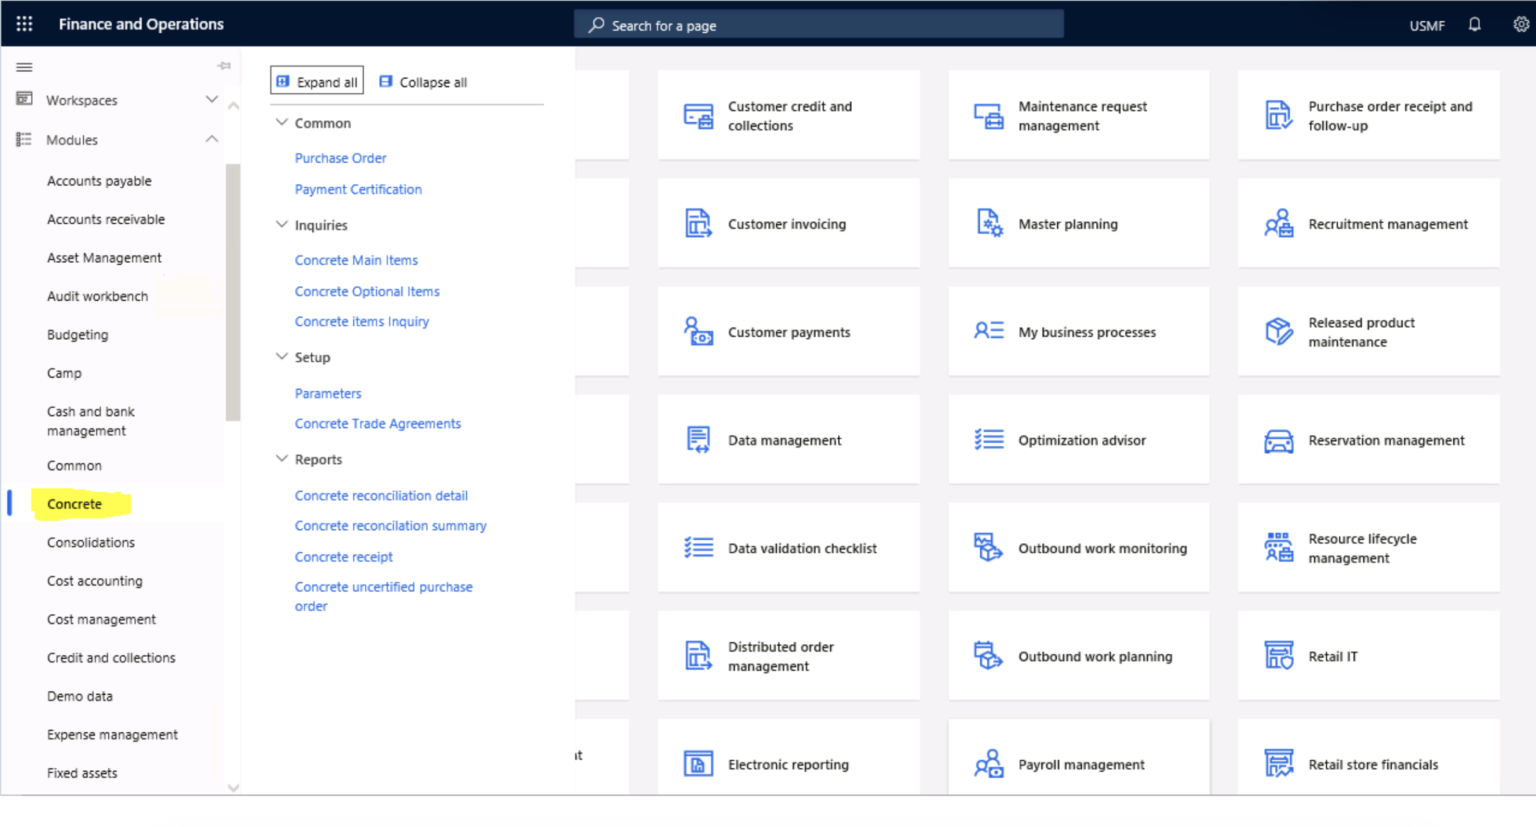Image resolution: width=1536 pixels, height=827 pixels.
Task: Open the settings gear icon
Action: click(x=1520, y=25)
